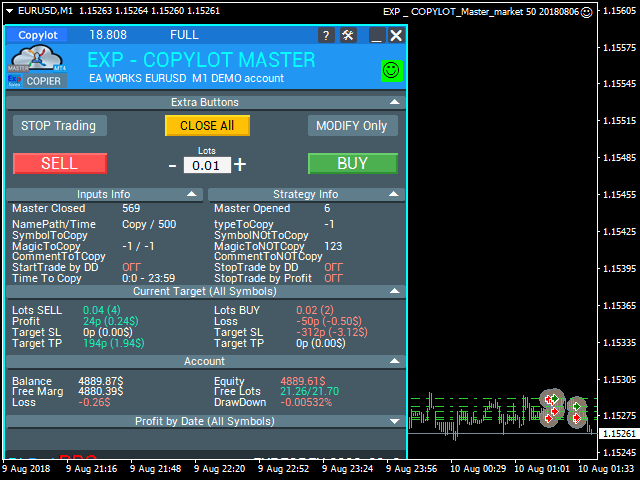Open the tools settings wrench icon
The height and width of the screenshot is (480, 640).
[x=348, y=35]
